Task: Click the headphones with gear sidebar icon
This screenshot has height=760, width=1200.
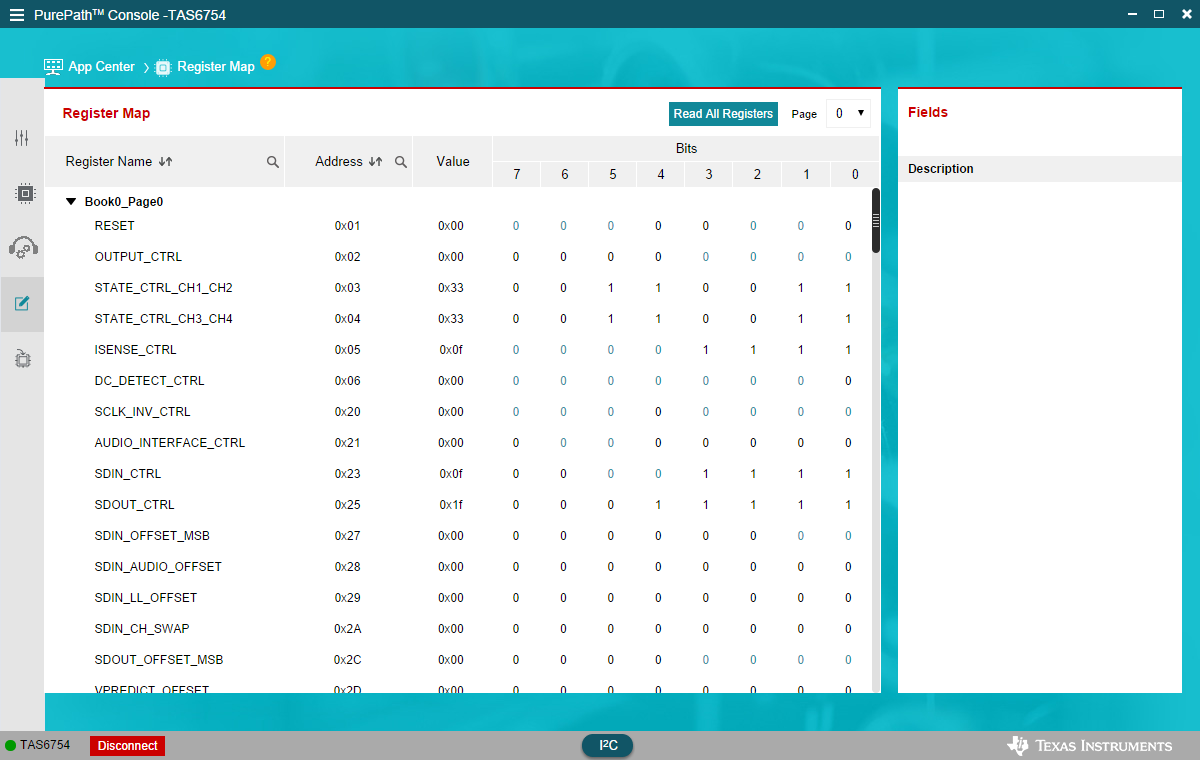Action: tap(21, 247)
